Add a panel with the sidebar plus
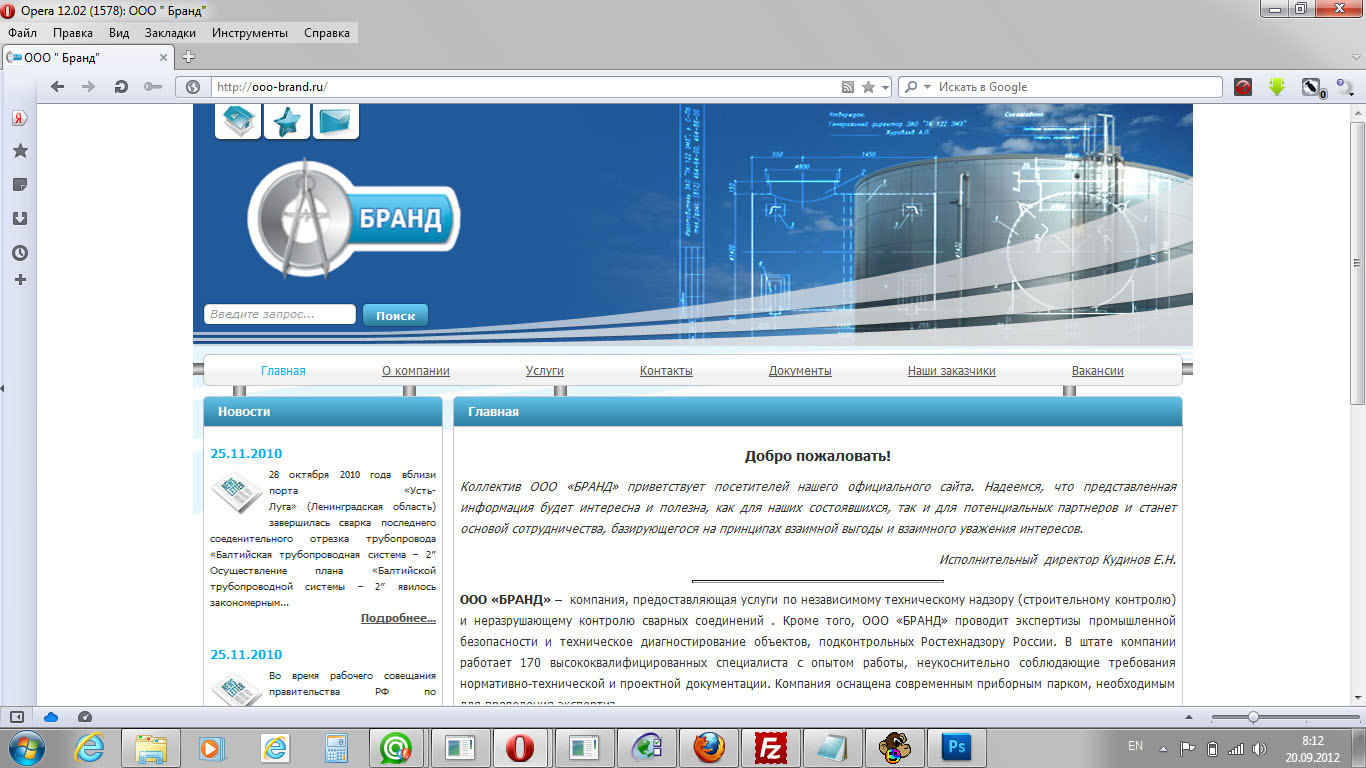This screenshot has width=1366, height=768. 19,279
